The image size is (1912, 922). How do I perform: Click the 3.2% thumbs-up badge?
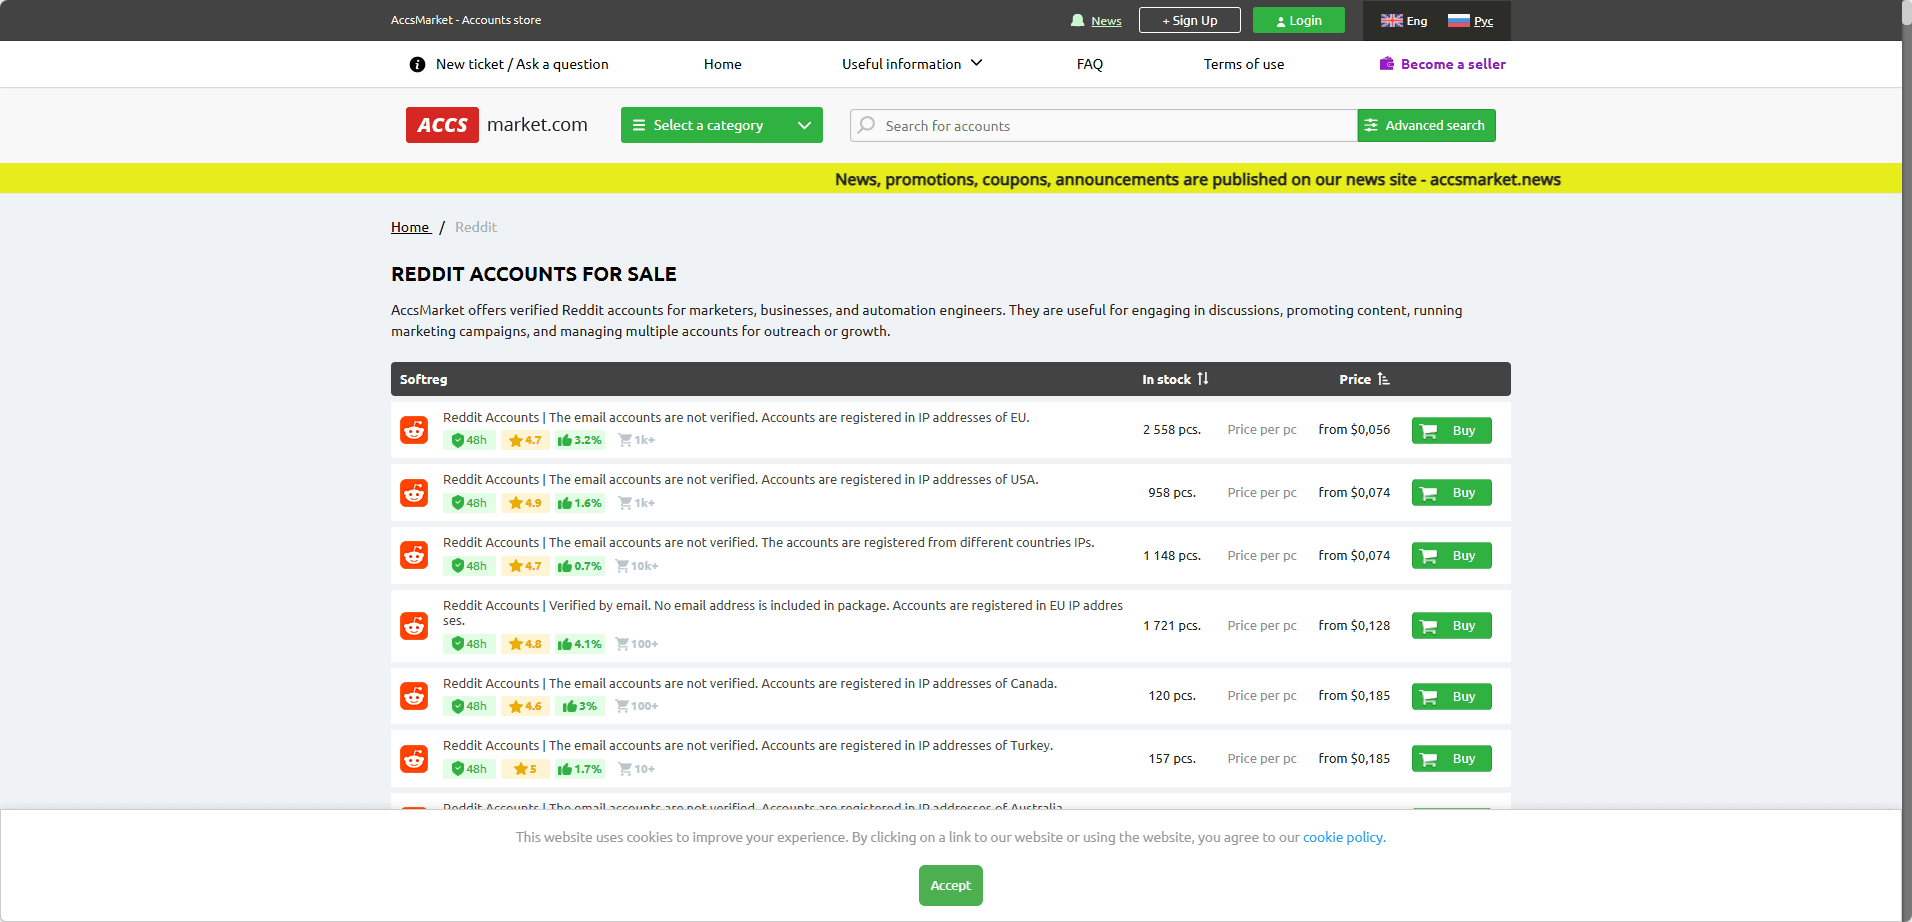click(580, 440)
